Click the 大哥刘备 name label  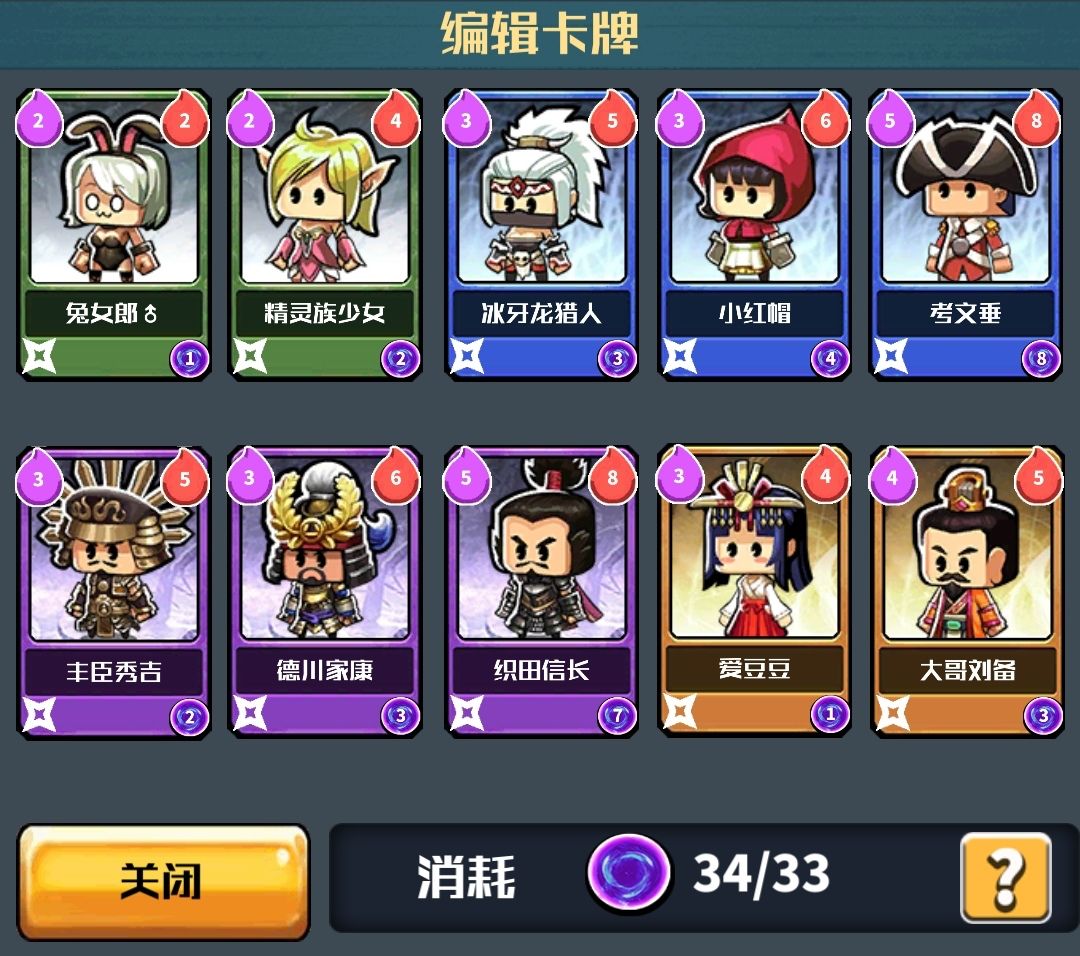click(967, 670)
